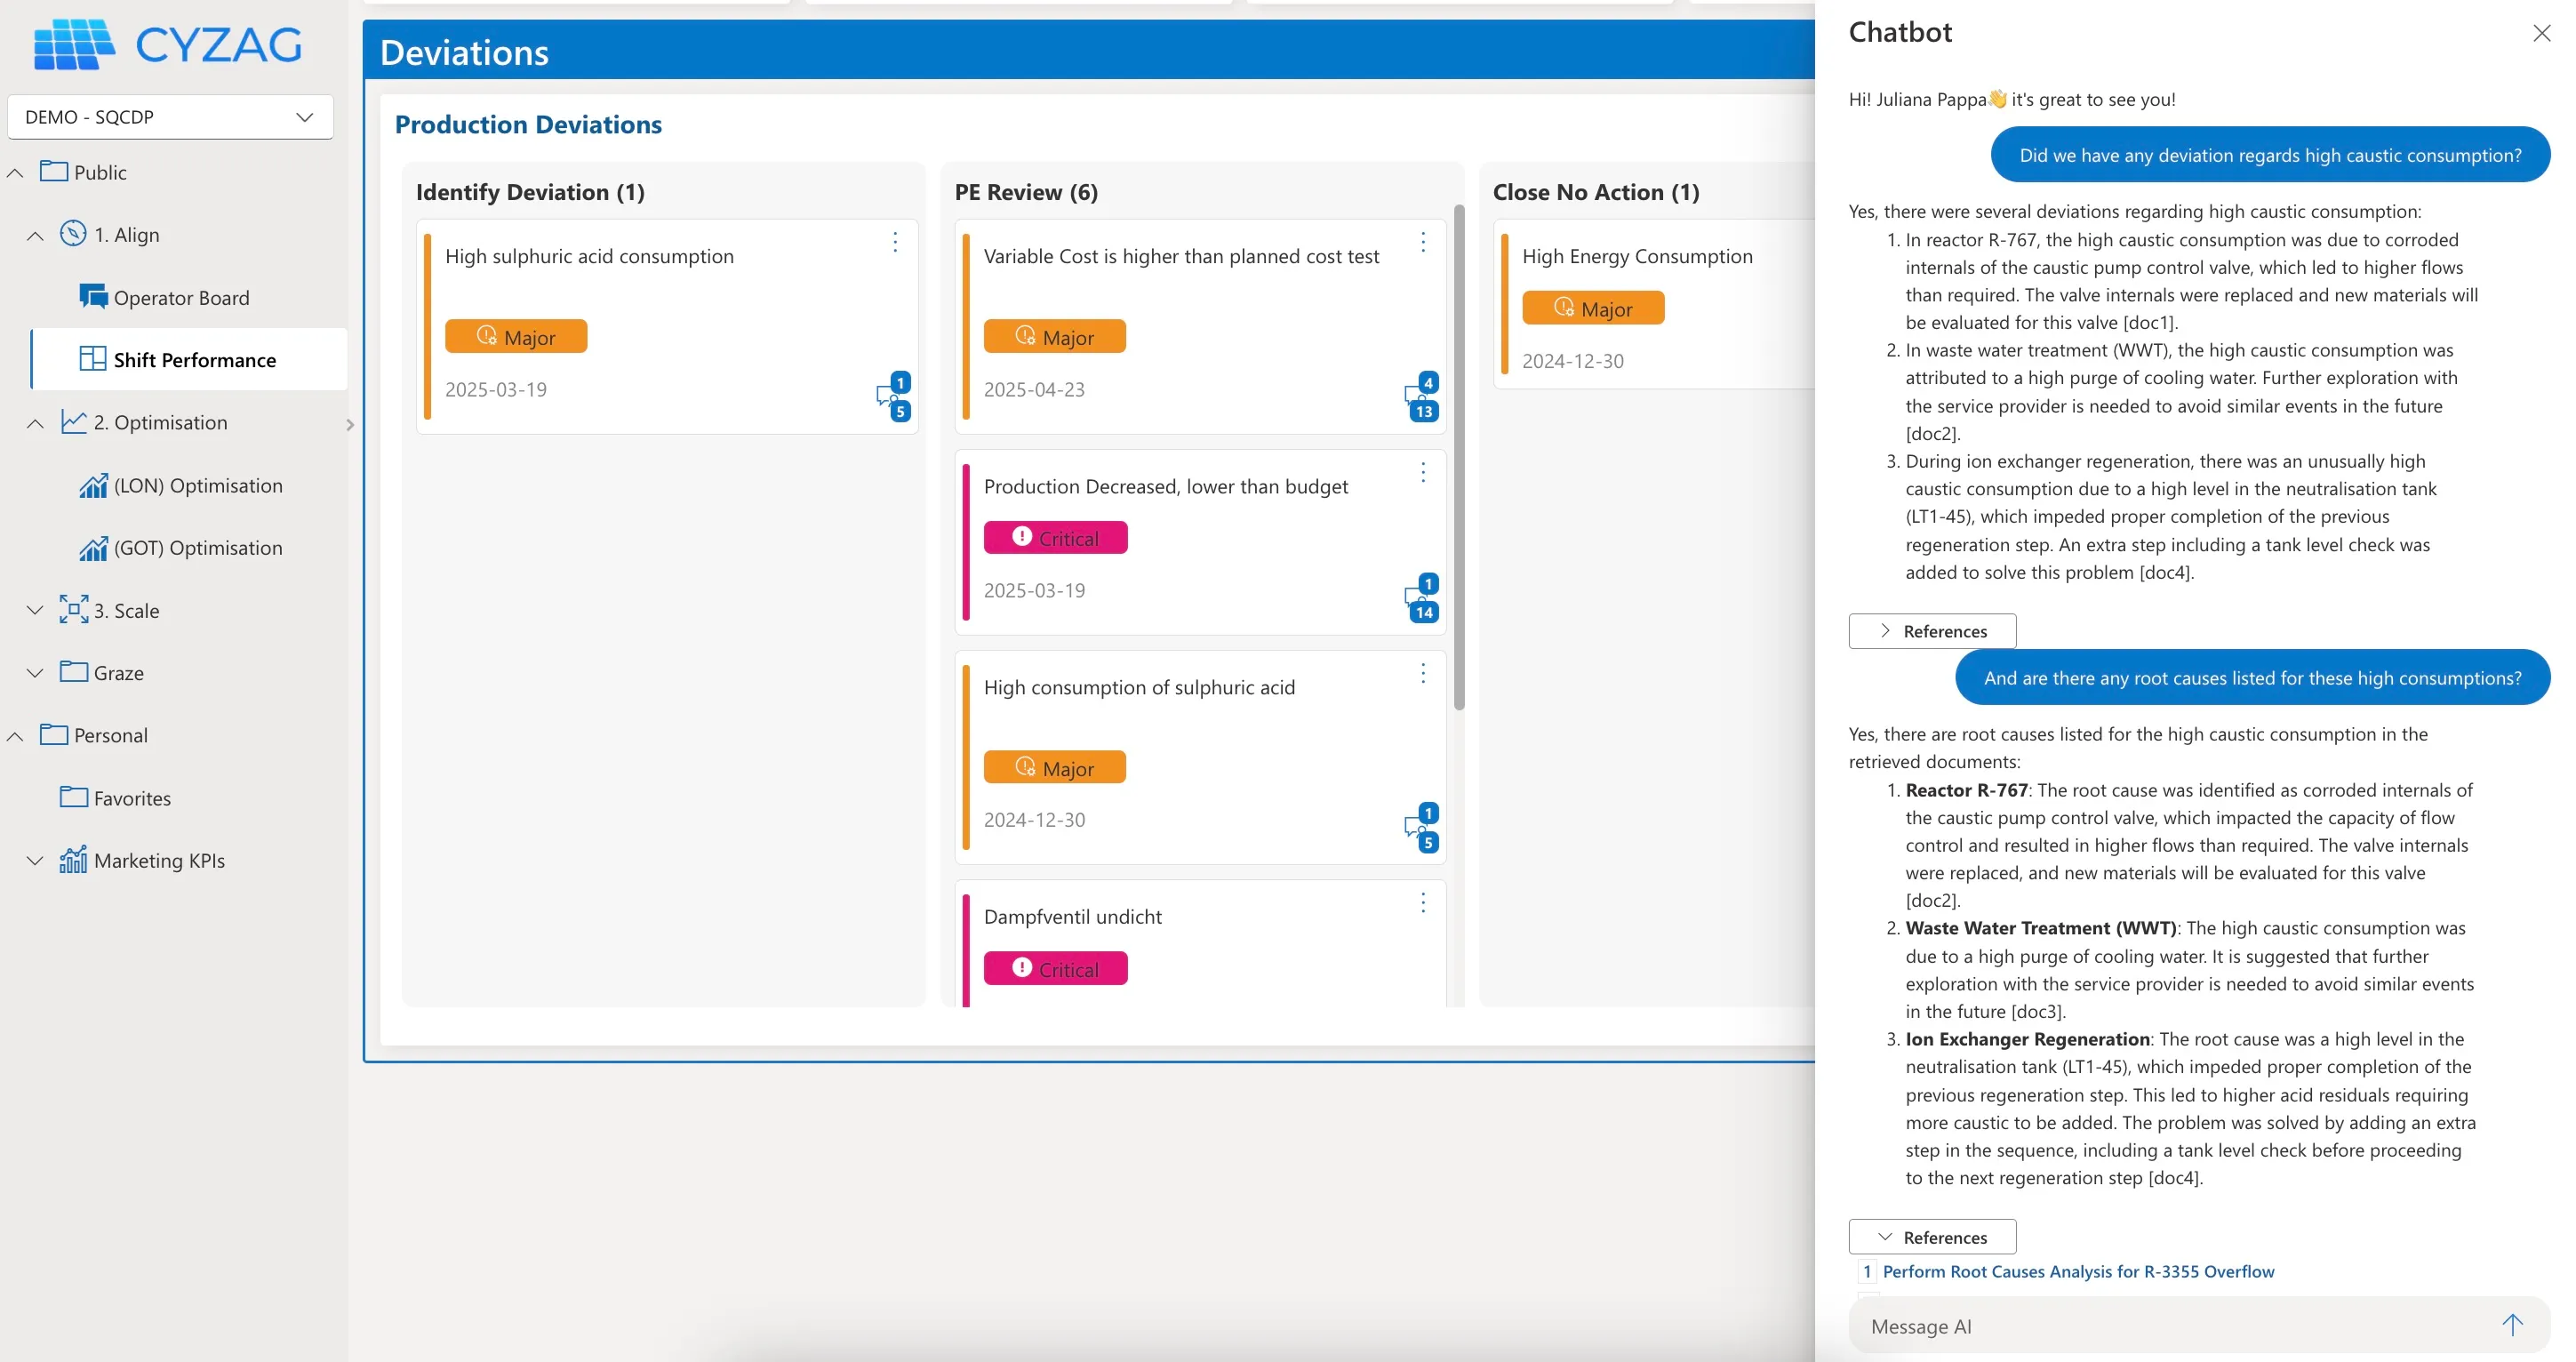Click the Shift Performance grid icon
The image size is (2576, 1362).
93,359
